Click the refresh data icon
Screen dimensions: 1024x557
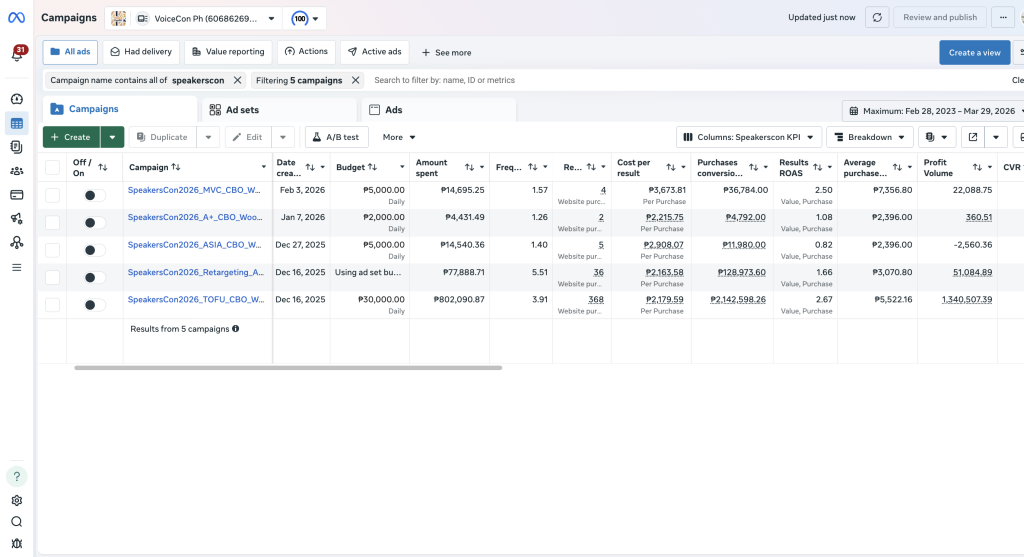pyautogui.click(x=877, y=17)
